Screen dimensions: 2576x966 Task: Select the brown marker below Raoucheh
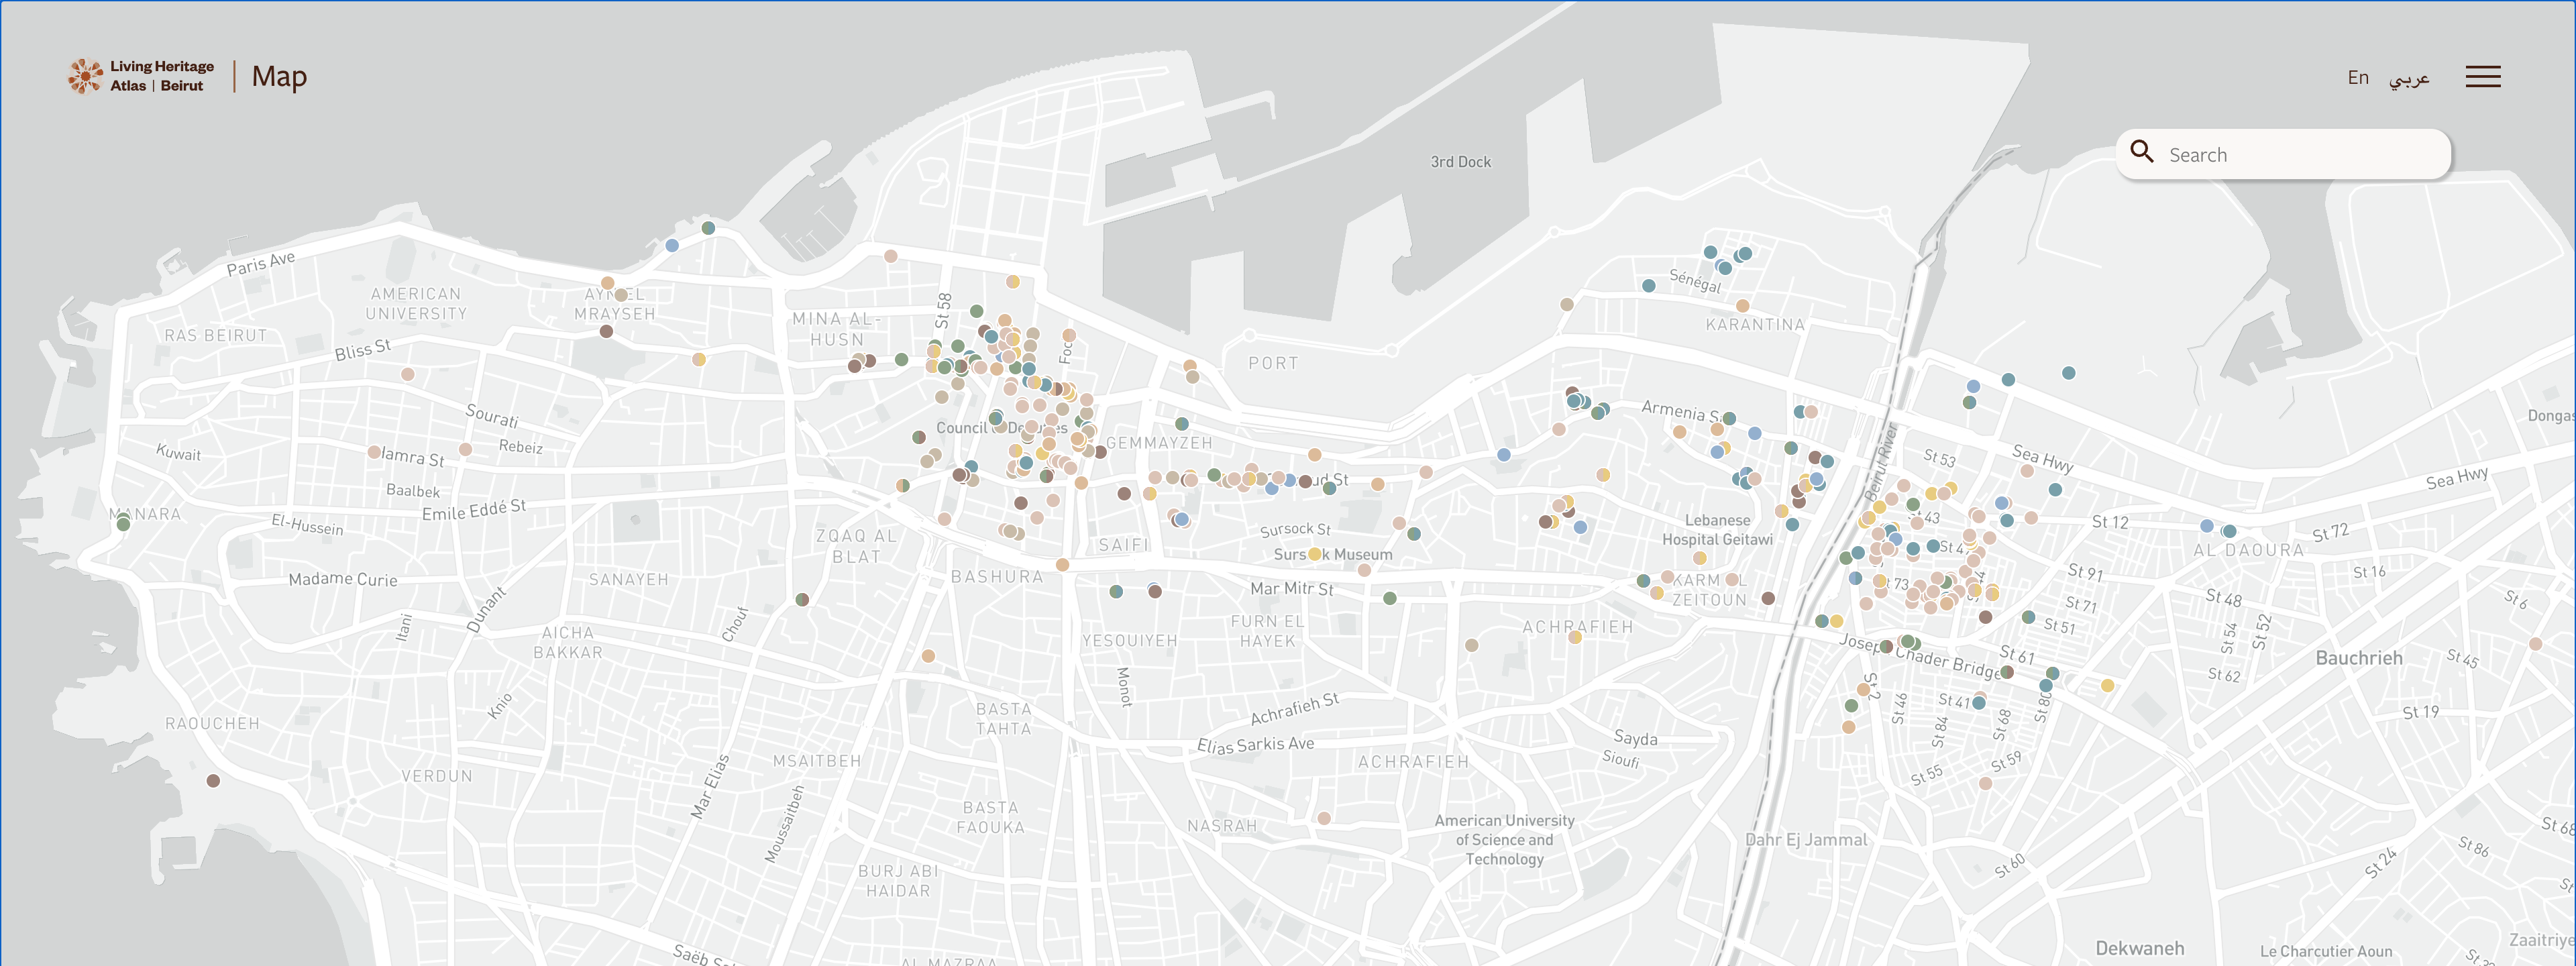[x=213, y=781]
